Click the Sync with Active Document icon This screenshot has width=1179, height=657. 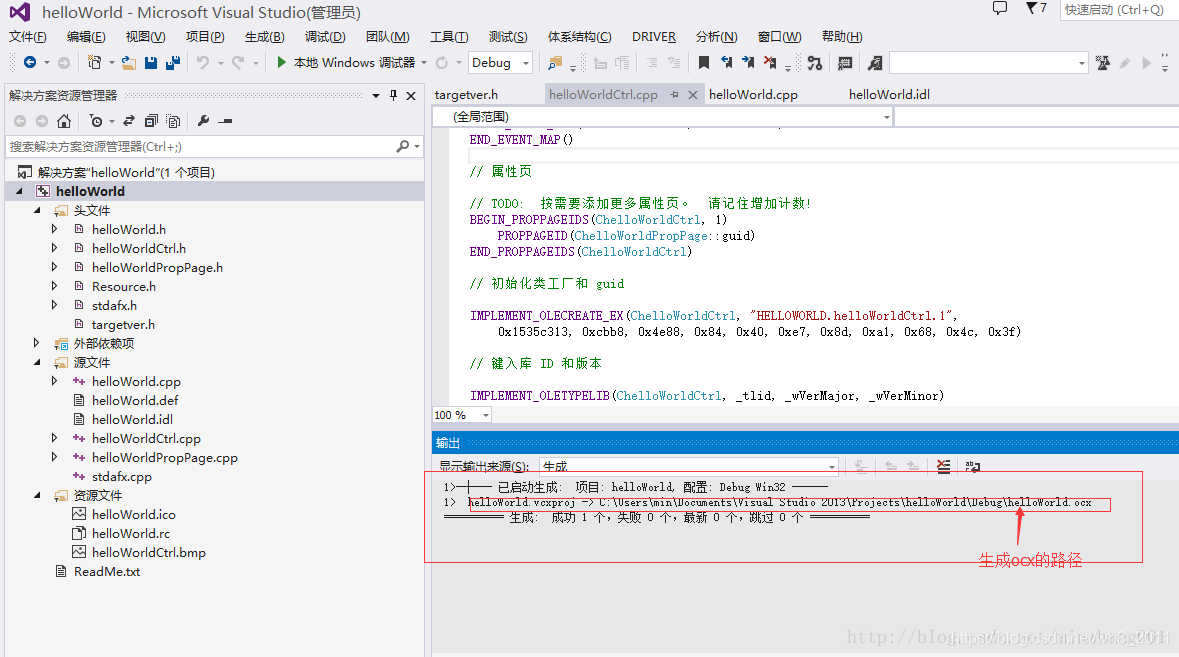click(129, 120)
